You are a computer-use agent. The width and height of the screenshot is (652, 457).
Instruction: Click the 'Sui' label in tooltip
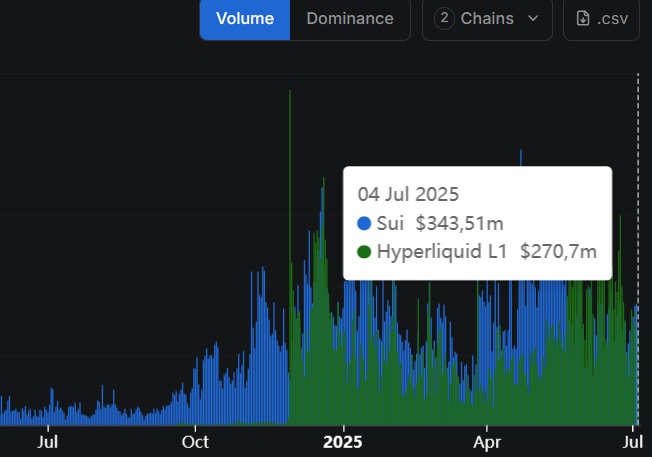(x=390, y=223)
